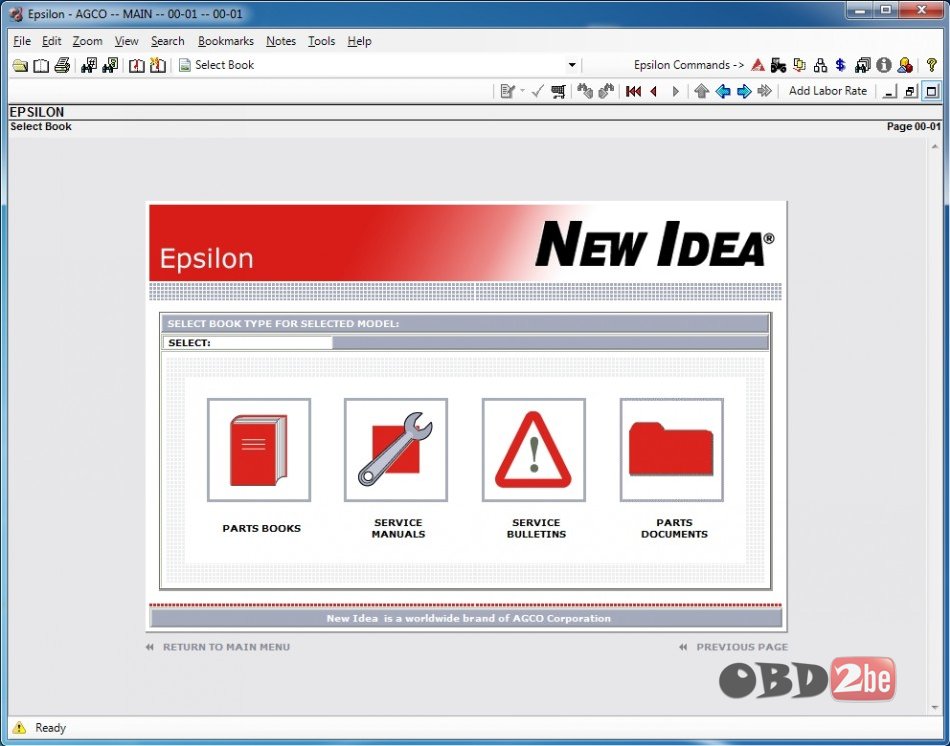This screenshot has height=746, width=950.
Task: Click the gray up arrow toolbar icon
Action: click(702, 92)
